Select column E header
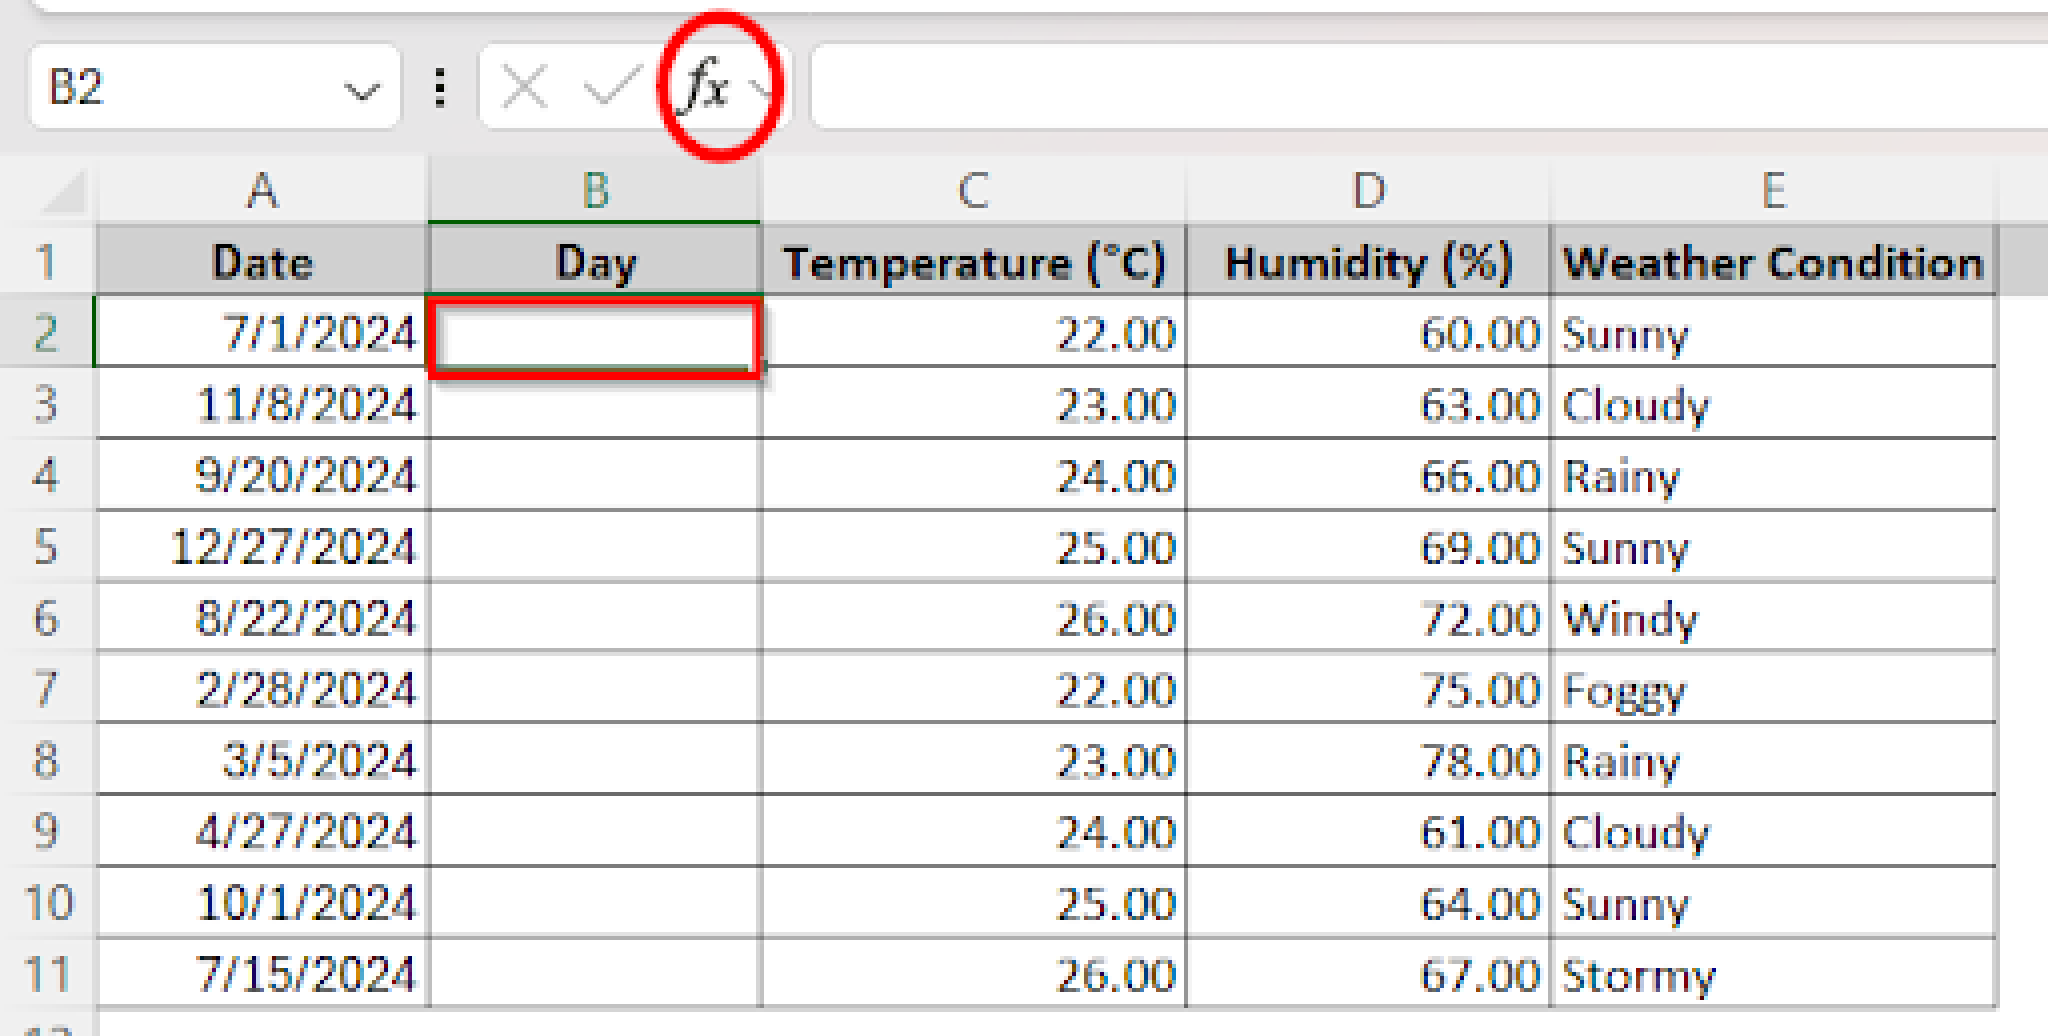 [1772, 190]
